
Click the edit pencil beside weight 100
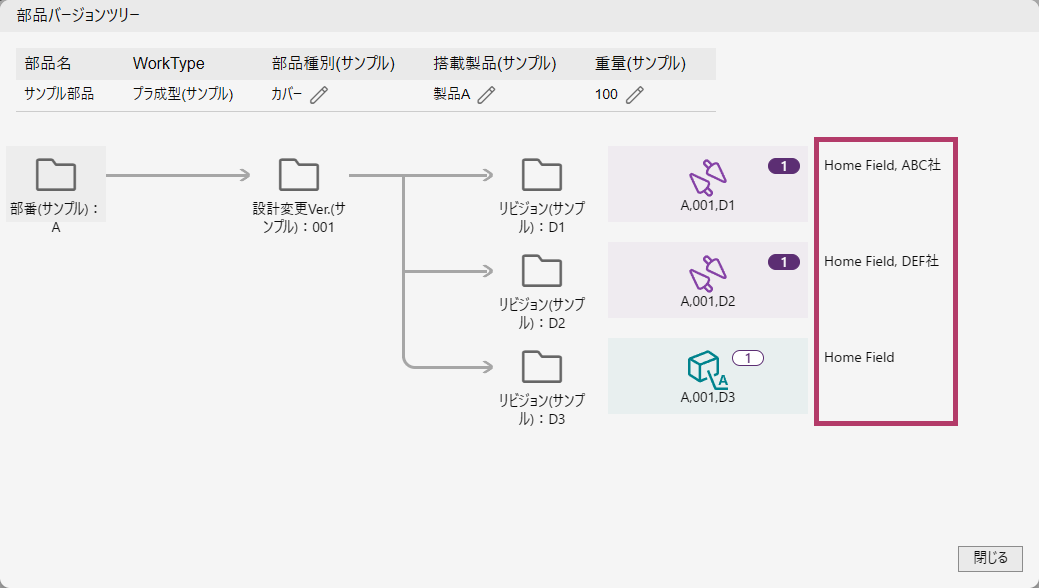pyautogui.click(x=634, y=95)
